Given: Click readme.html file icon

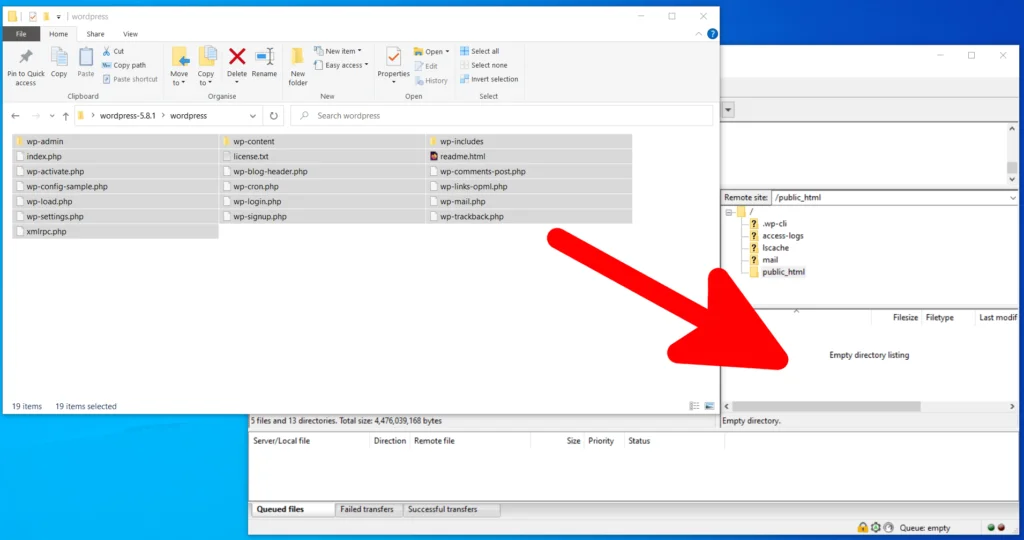Looking at the screenshot, I should point(434,157).
